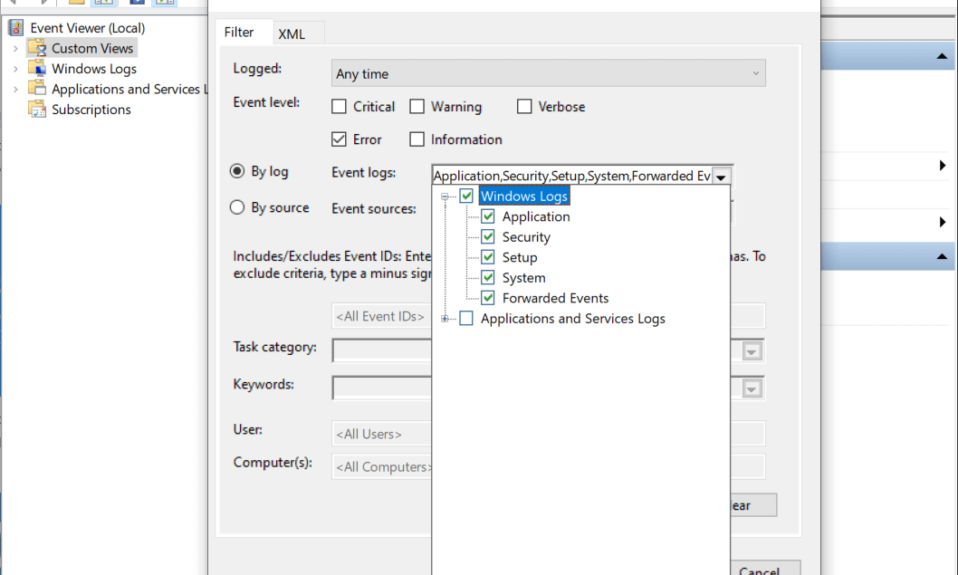
Task: Open the Logged time range dropdown
Action: (x=548, y=74)
